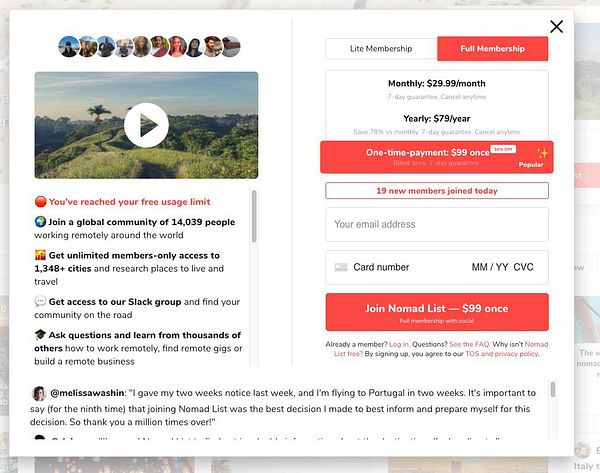The image size is (600, 473).
Task: Close the membership popup with the X
Action: pyautogui.click(x=556, y=27)
